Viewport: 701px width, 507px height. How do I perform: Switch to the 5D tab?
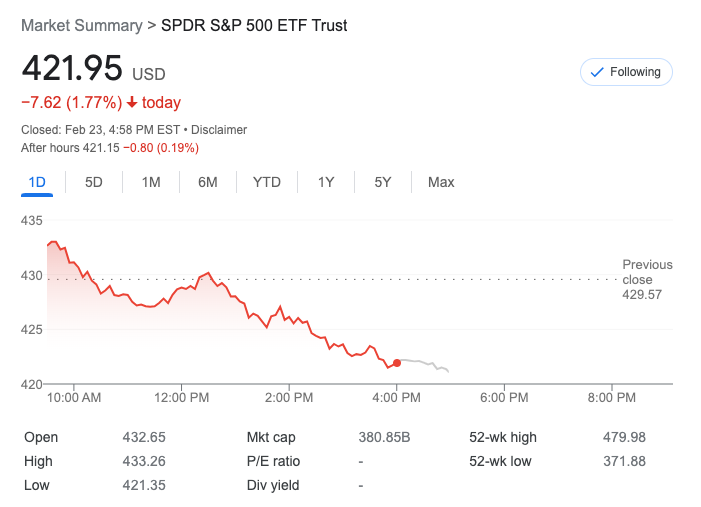94,182
